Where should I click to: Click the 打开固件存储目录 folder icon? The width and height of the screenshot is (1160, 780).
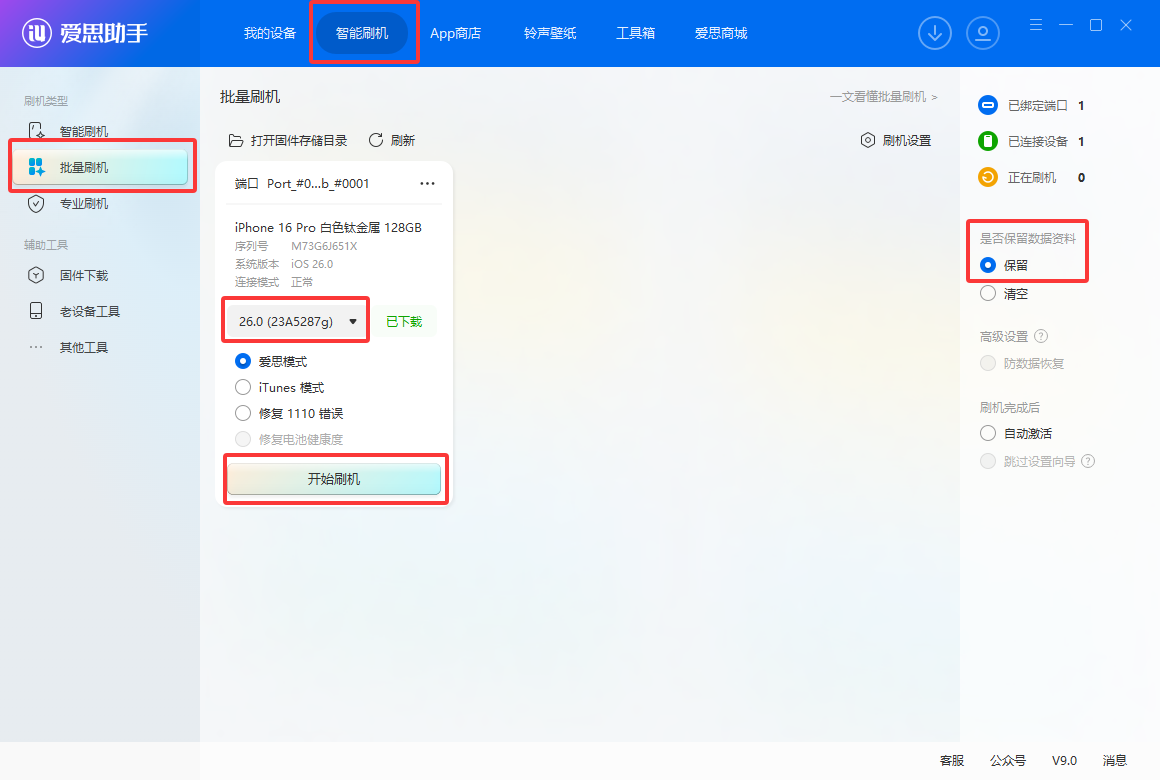[x=236, y=140]
